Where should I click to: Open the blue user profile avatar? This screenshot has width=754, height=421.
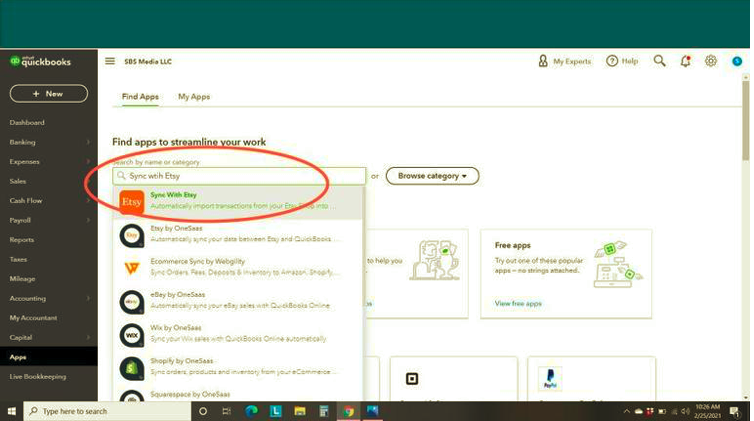(737, 61)
